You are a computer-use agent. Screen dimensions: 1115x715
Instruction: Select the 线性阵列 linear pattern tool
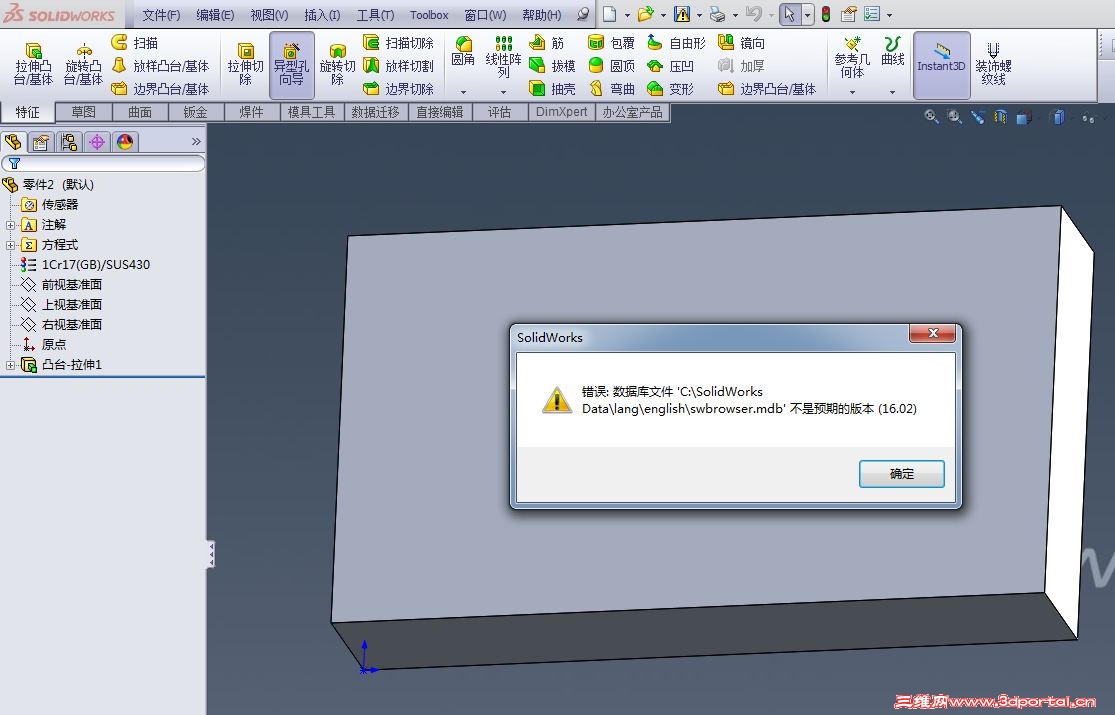click(503, 57)
